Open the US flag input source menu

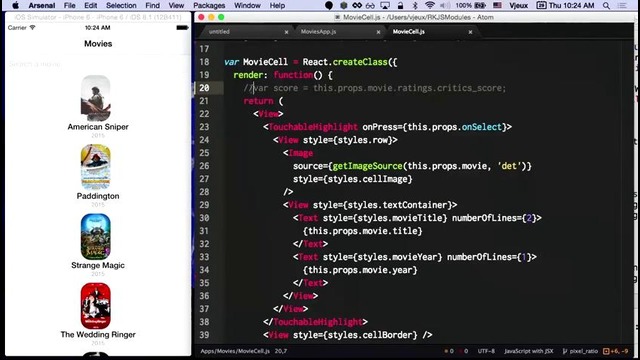tap(497, 5)
